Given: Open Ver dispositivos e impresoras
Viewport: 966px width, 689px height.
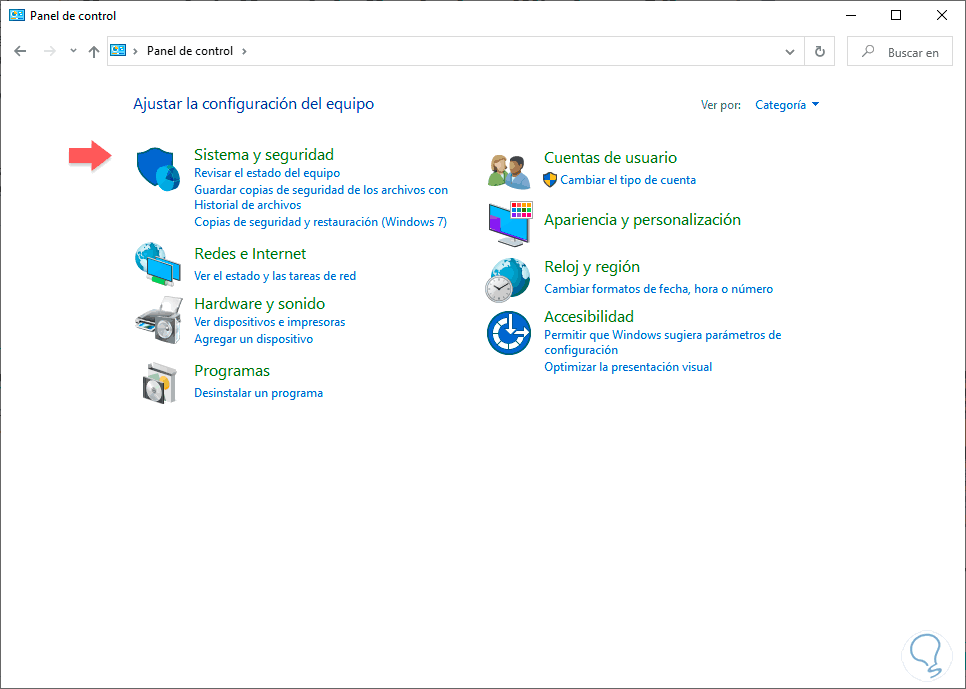Looking at the screenshot, I should (x=269, y=322).
